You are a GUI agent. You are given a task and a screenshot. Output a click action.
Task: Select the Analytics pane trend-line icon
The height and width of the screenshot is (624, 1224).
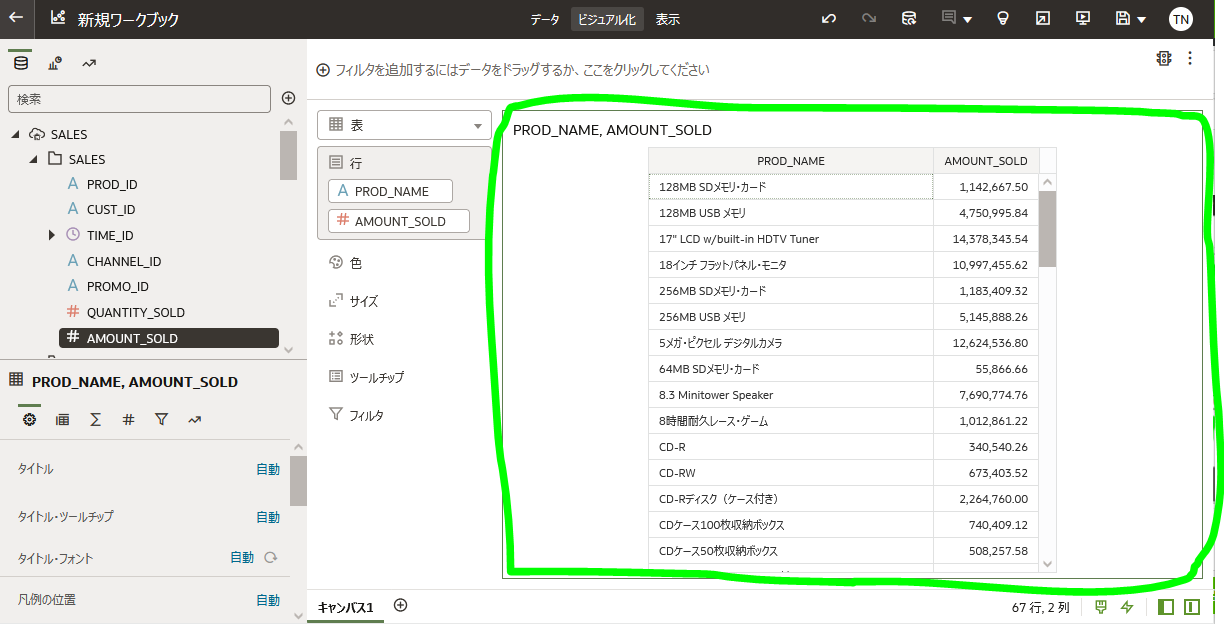pos(89,63)
